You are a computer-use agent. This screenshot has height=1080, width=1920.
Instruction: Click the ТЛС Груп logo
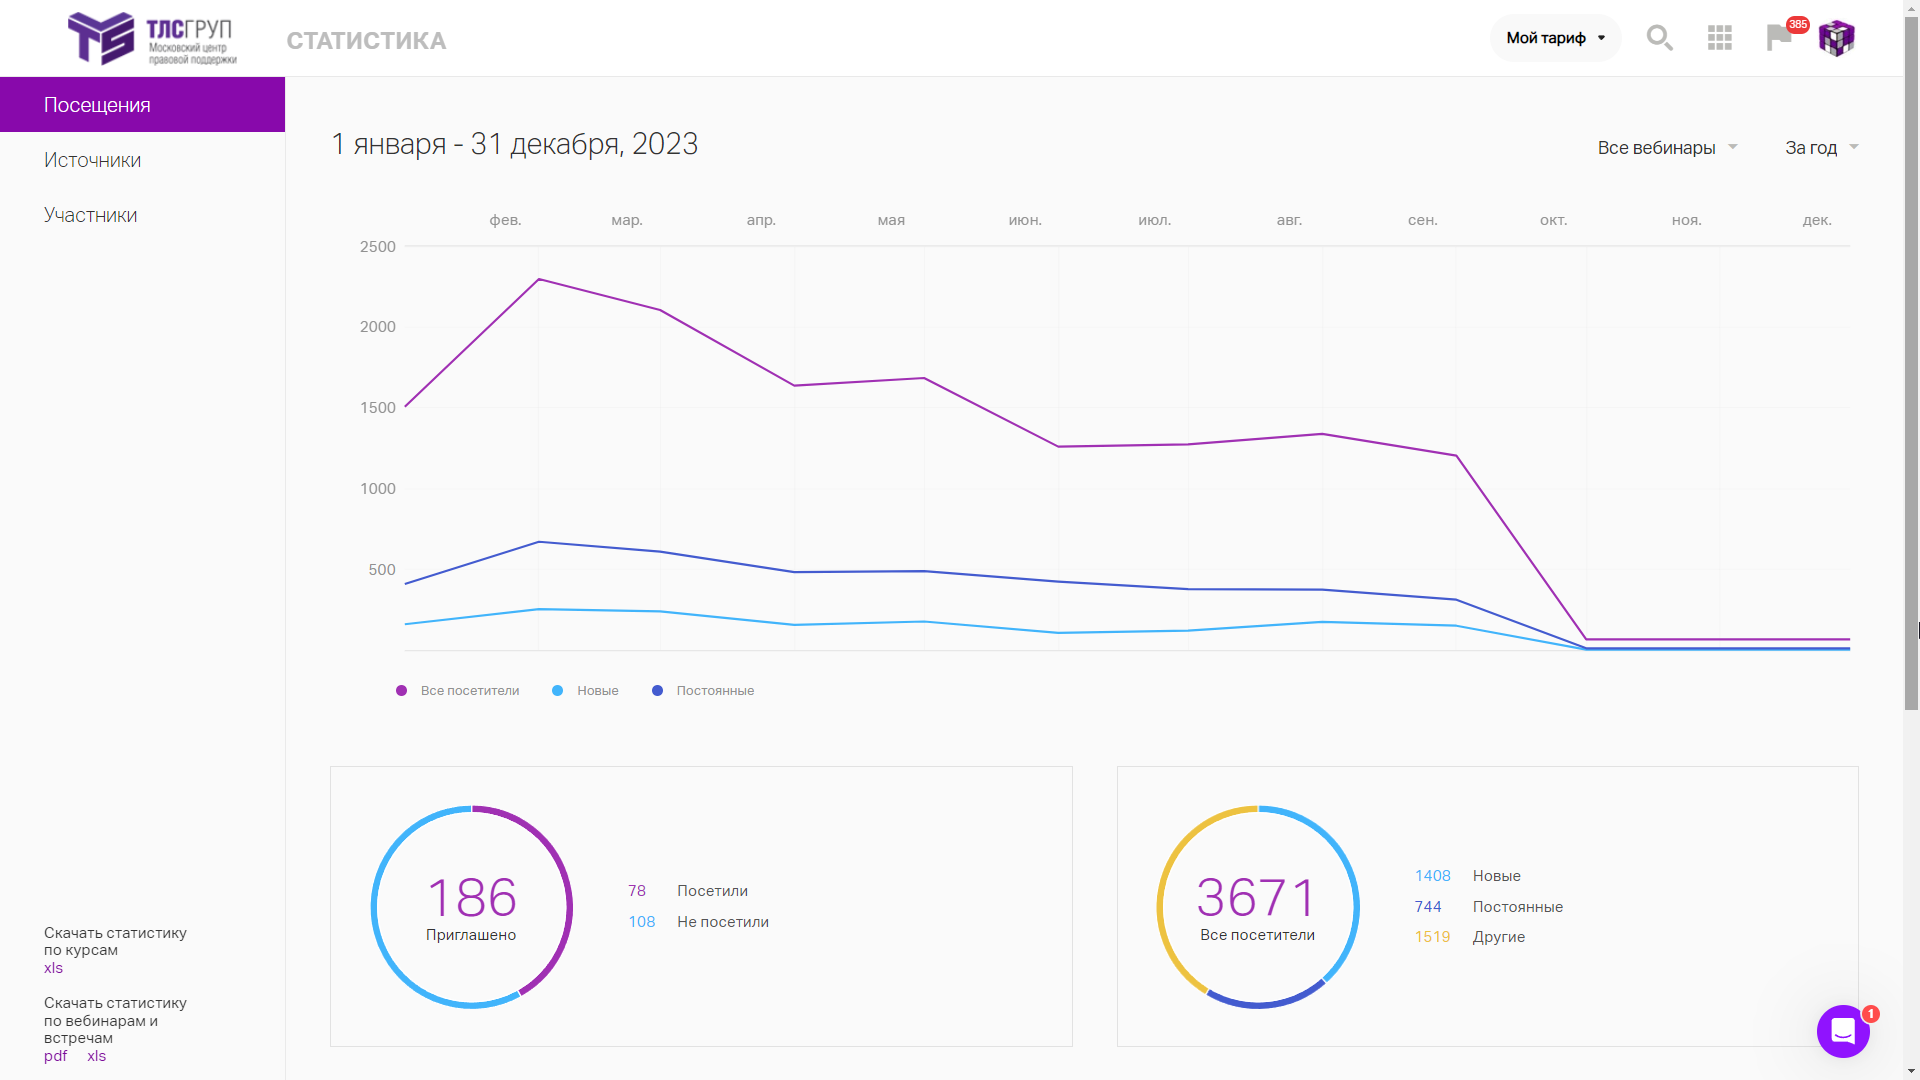[152, 39]
